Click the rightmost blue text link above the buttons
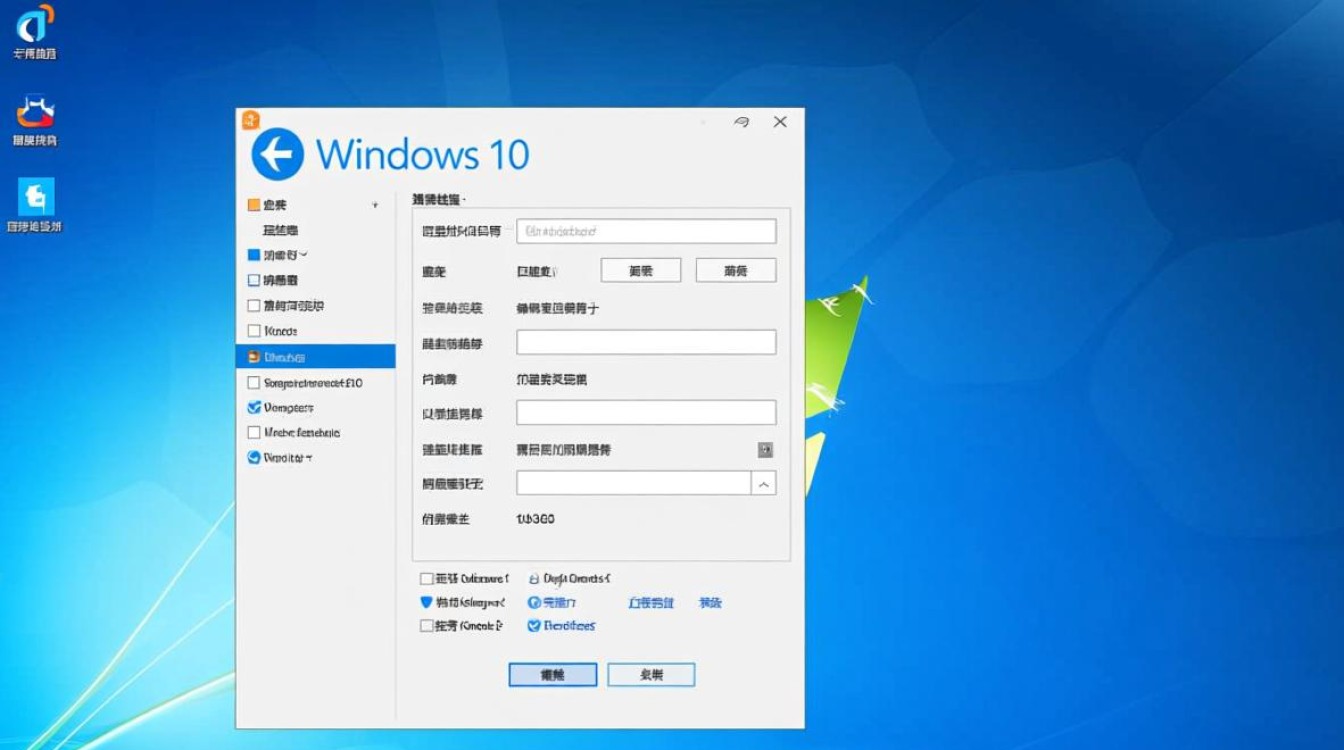Screen dimensions: 1344x750 710,602
